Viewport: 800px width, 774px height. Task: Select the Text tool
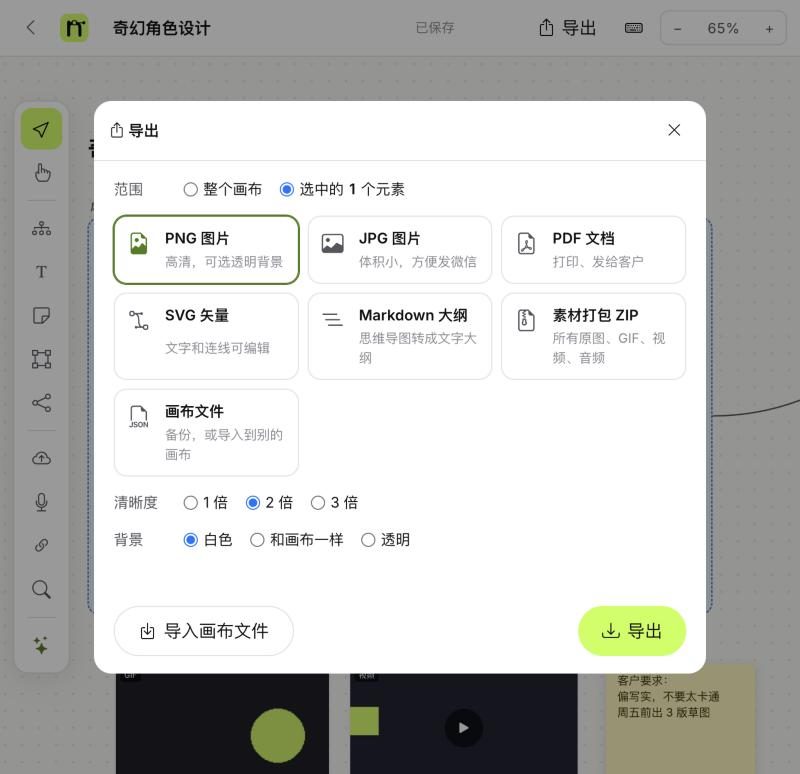click(41, 272)
